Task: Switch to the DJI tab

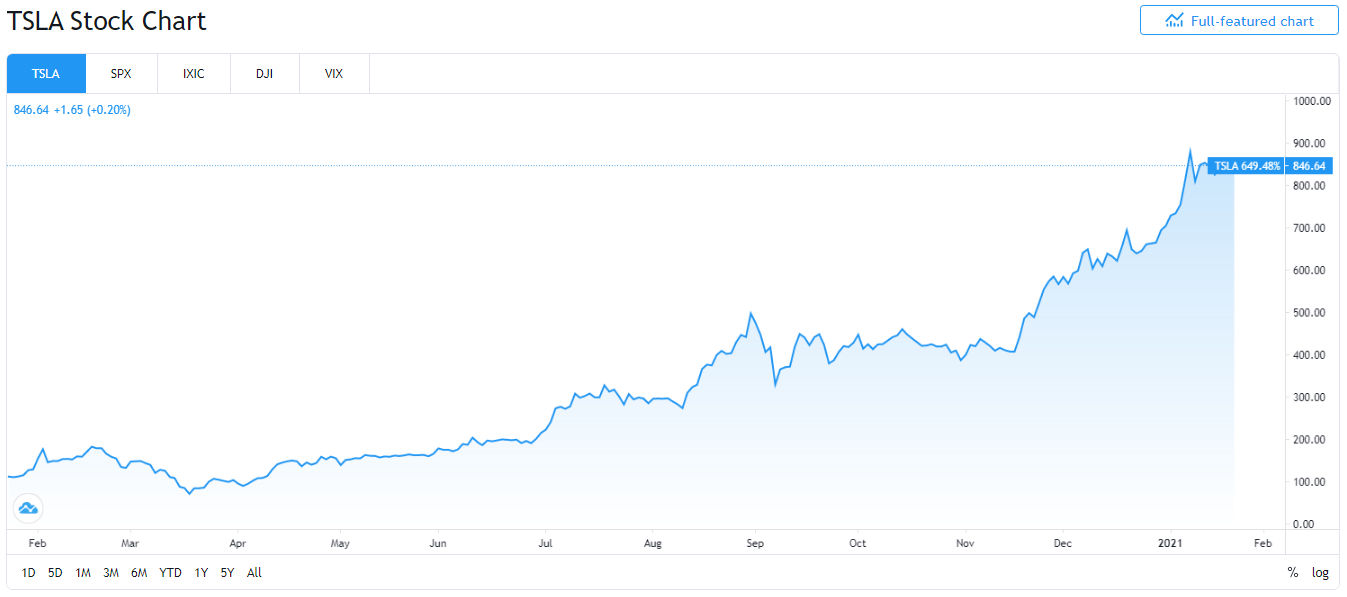Action: pyautogui.click(x=265, y=73)
